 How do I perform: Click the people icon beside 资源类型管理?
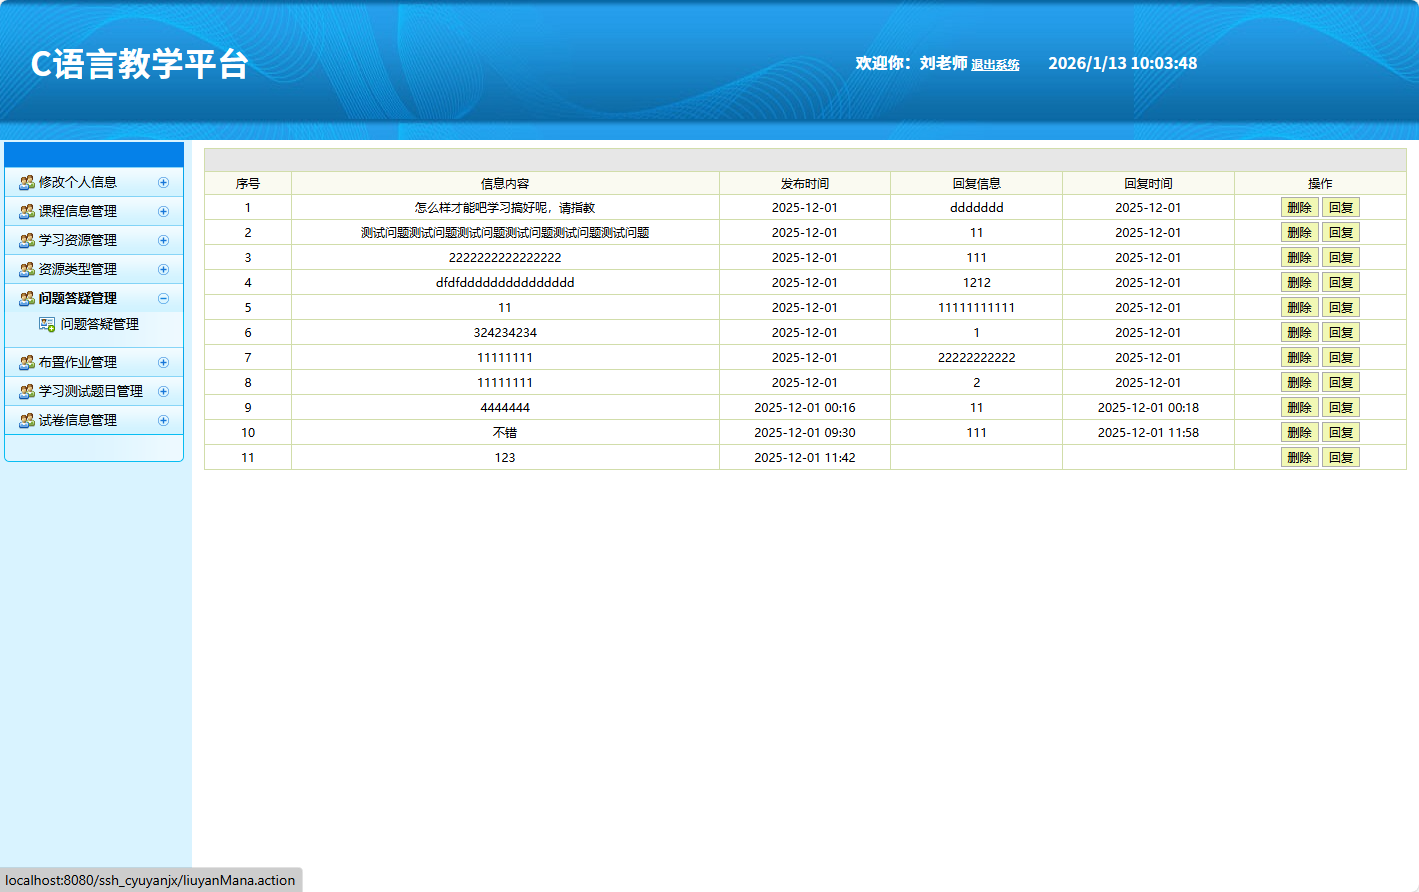coord(27,270)
